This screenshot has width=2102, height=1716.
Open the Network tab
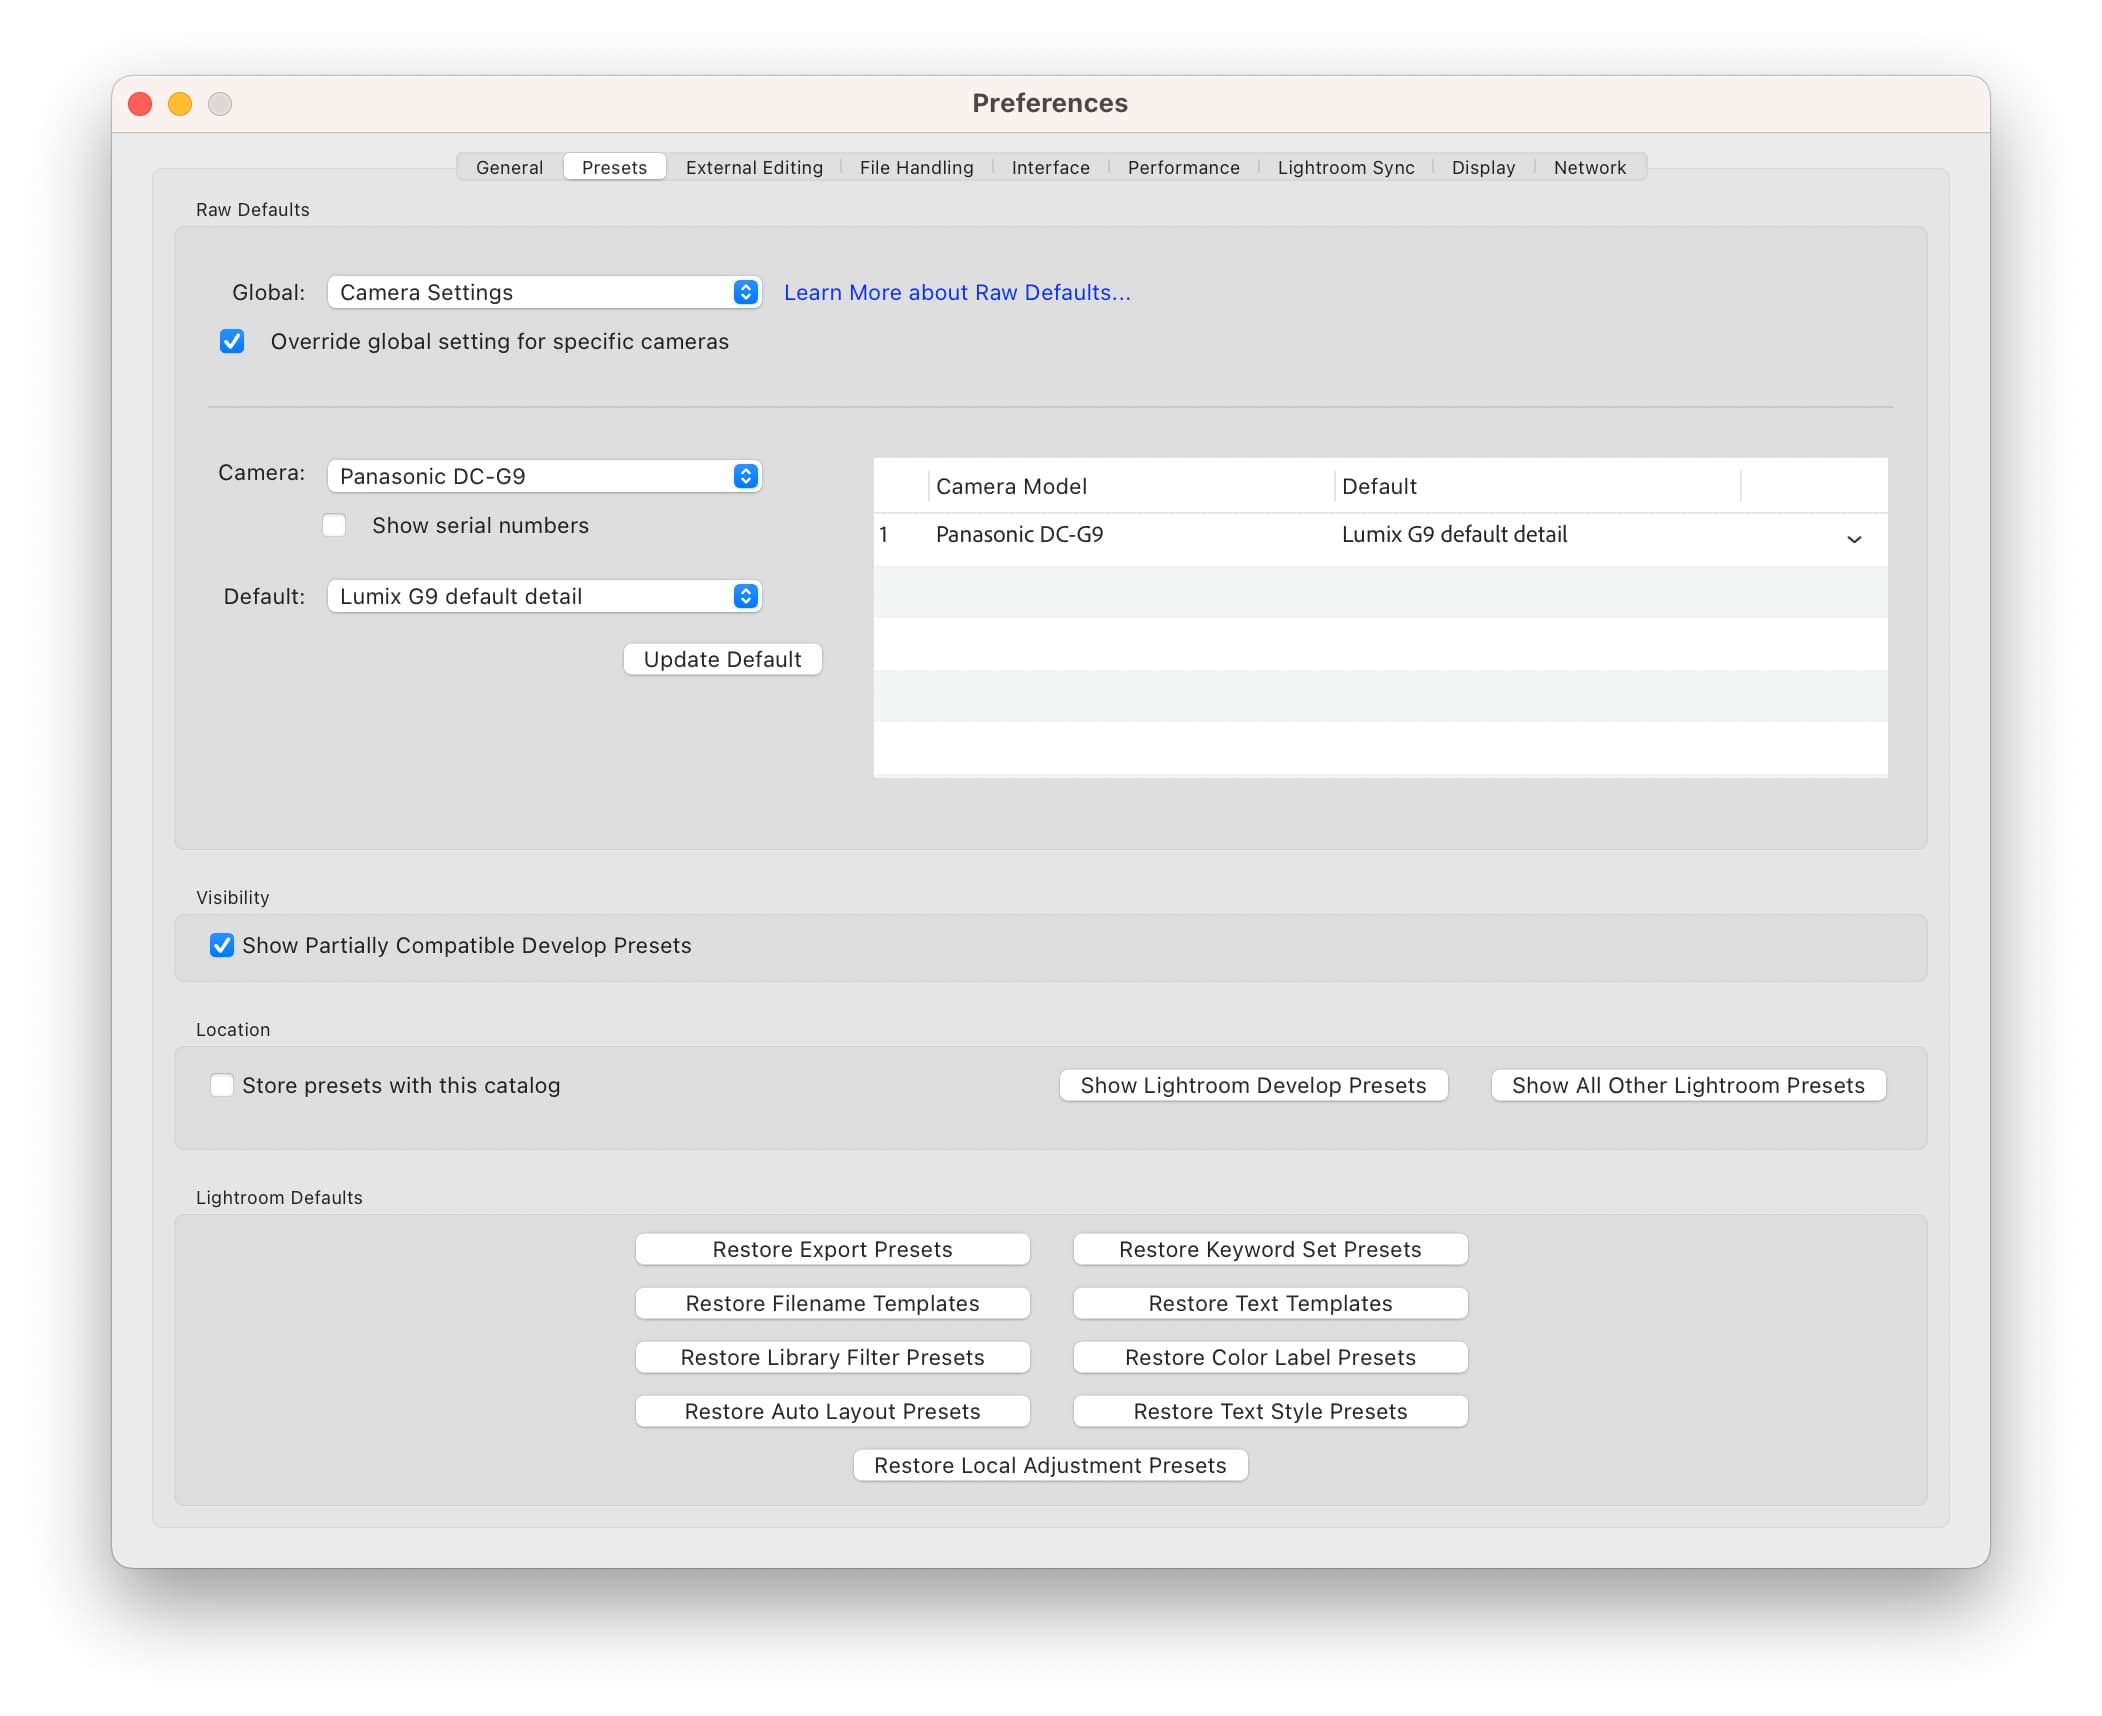point(1589,167)
